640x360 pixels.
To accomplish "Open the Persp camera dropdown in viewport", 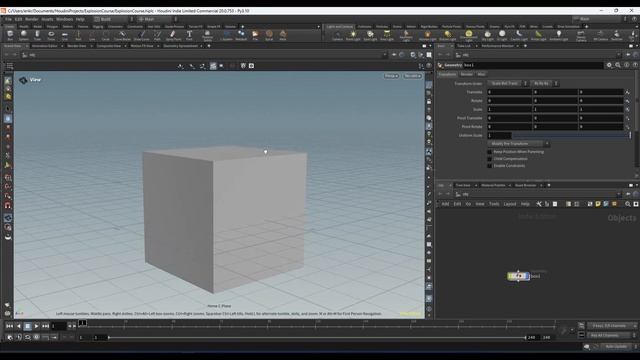I will pyautogui.click(x=391, y=76).
